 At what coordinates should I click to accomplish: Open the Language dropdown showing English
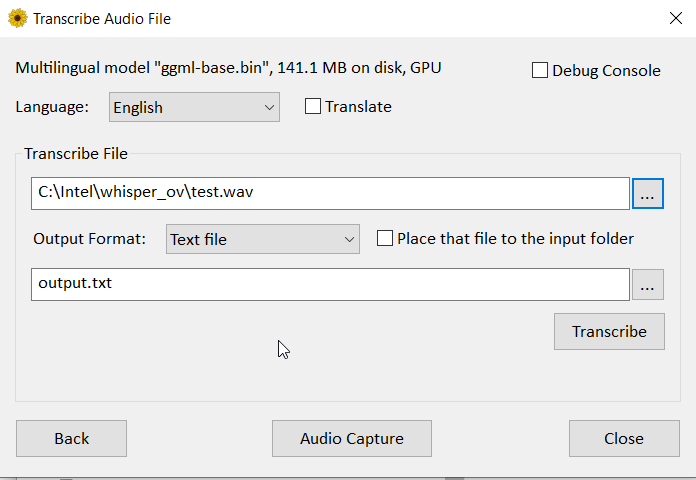194,107
